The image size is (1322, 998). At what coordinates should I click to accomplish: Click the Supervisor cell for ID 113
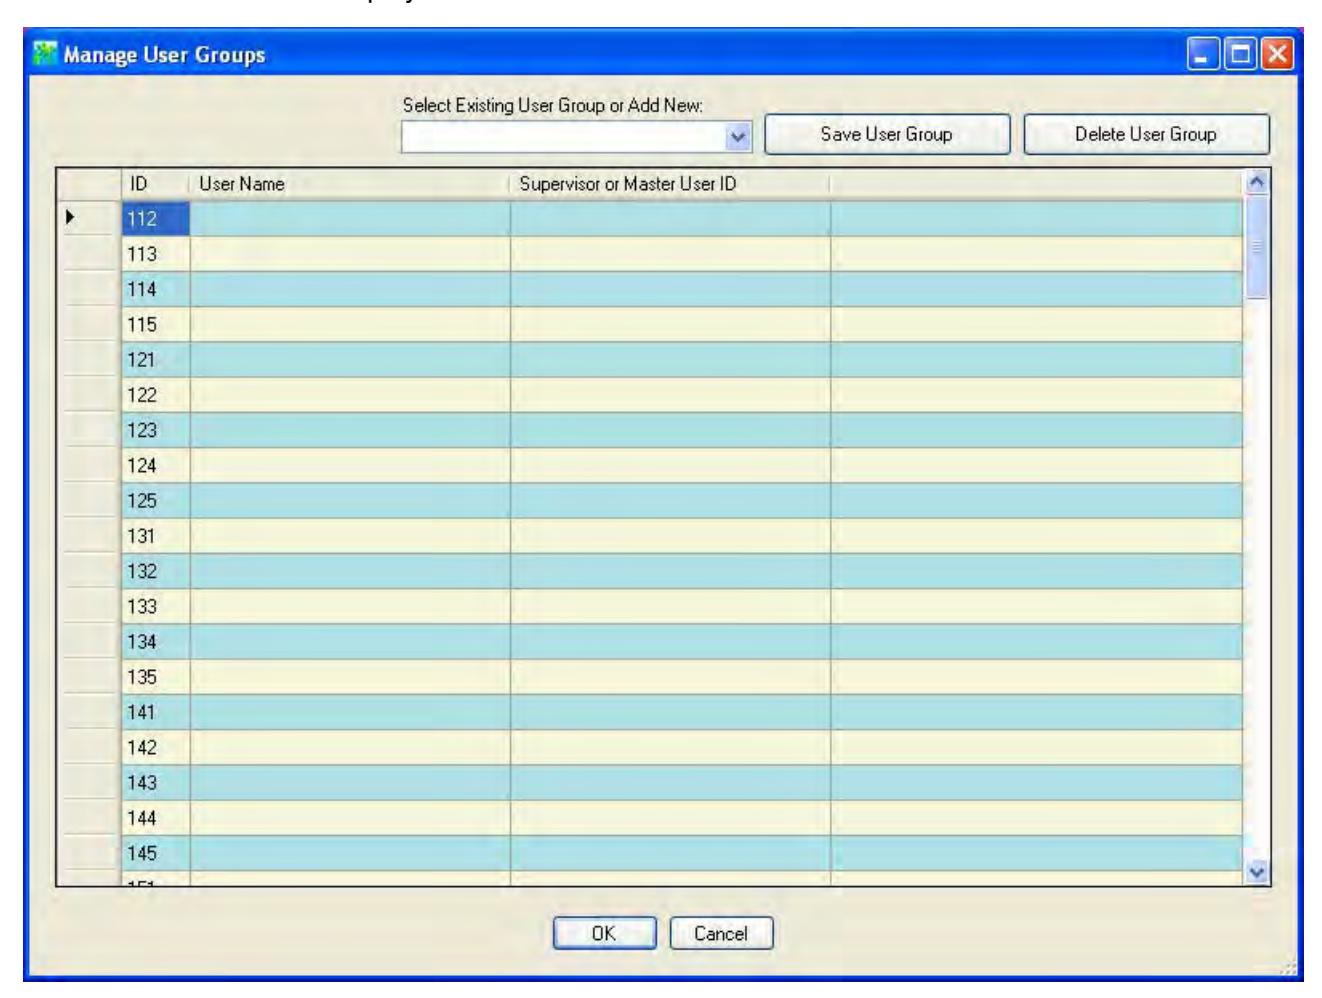(670, 254)
